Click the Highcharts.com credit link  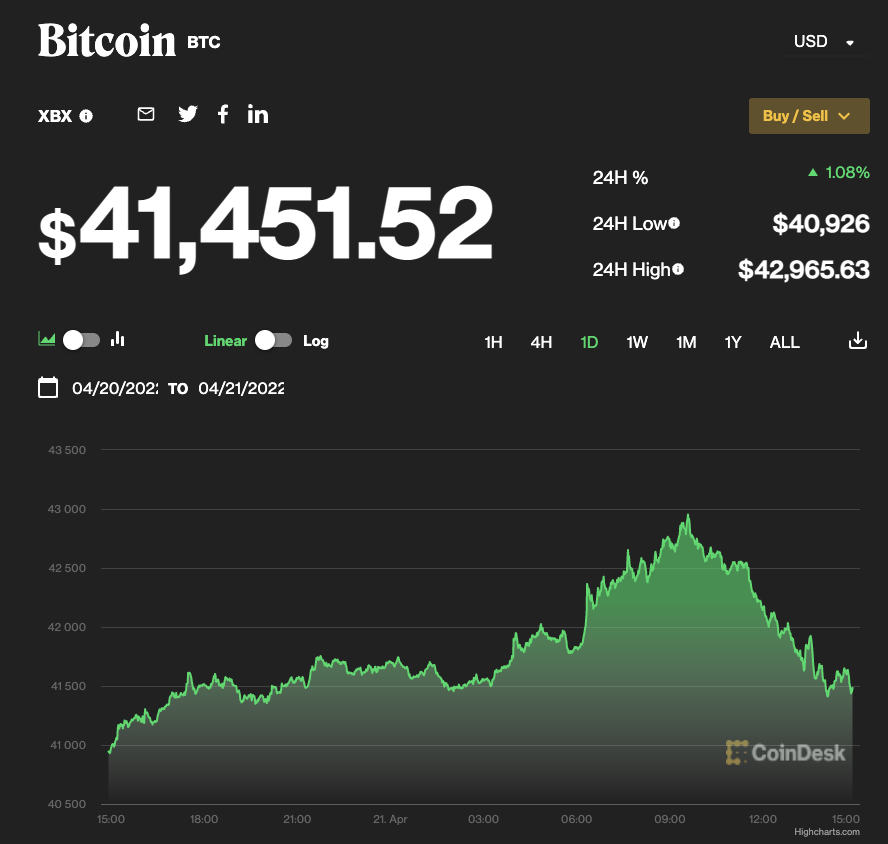826,831
